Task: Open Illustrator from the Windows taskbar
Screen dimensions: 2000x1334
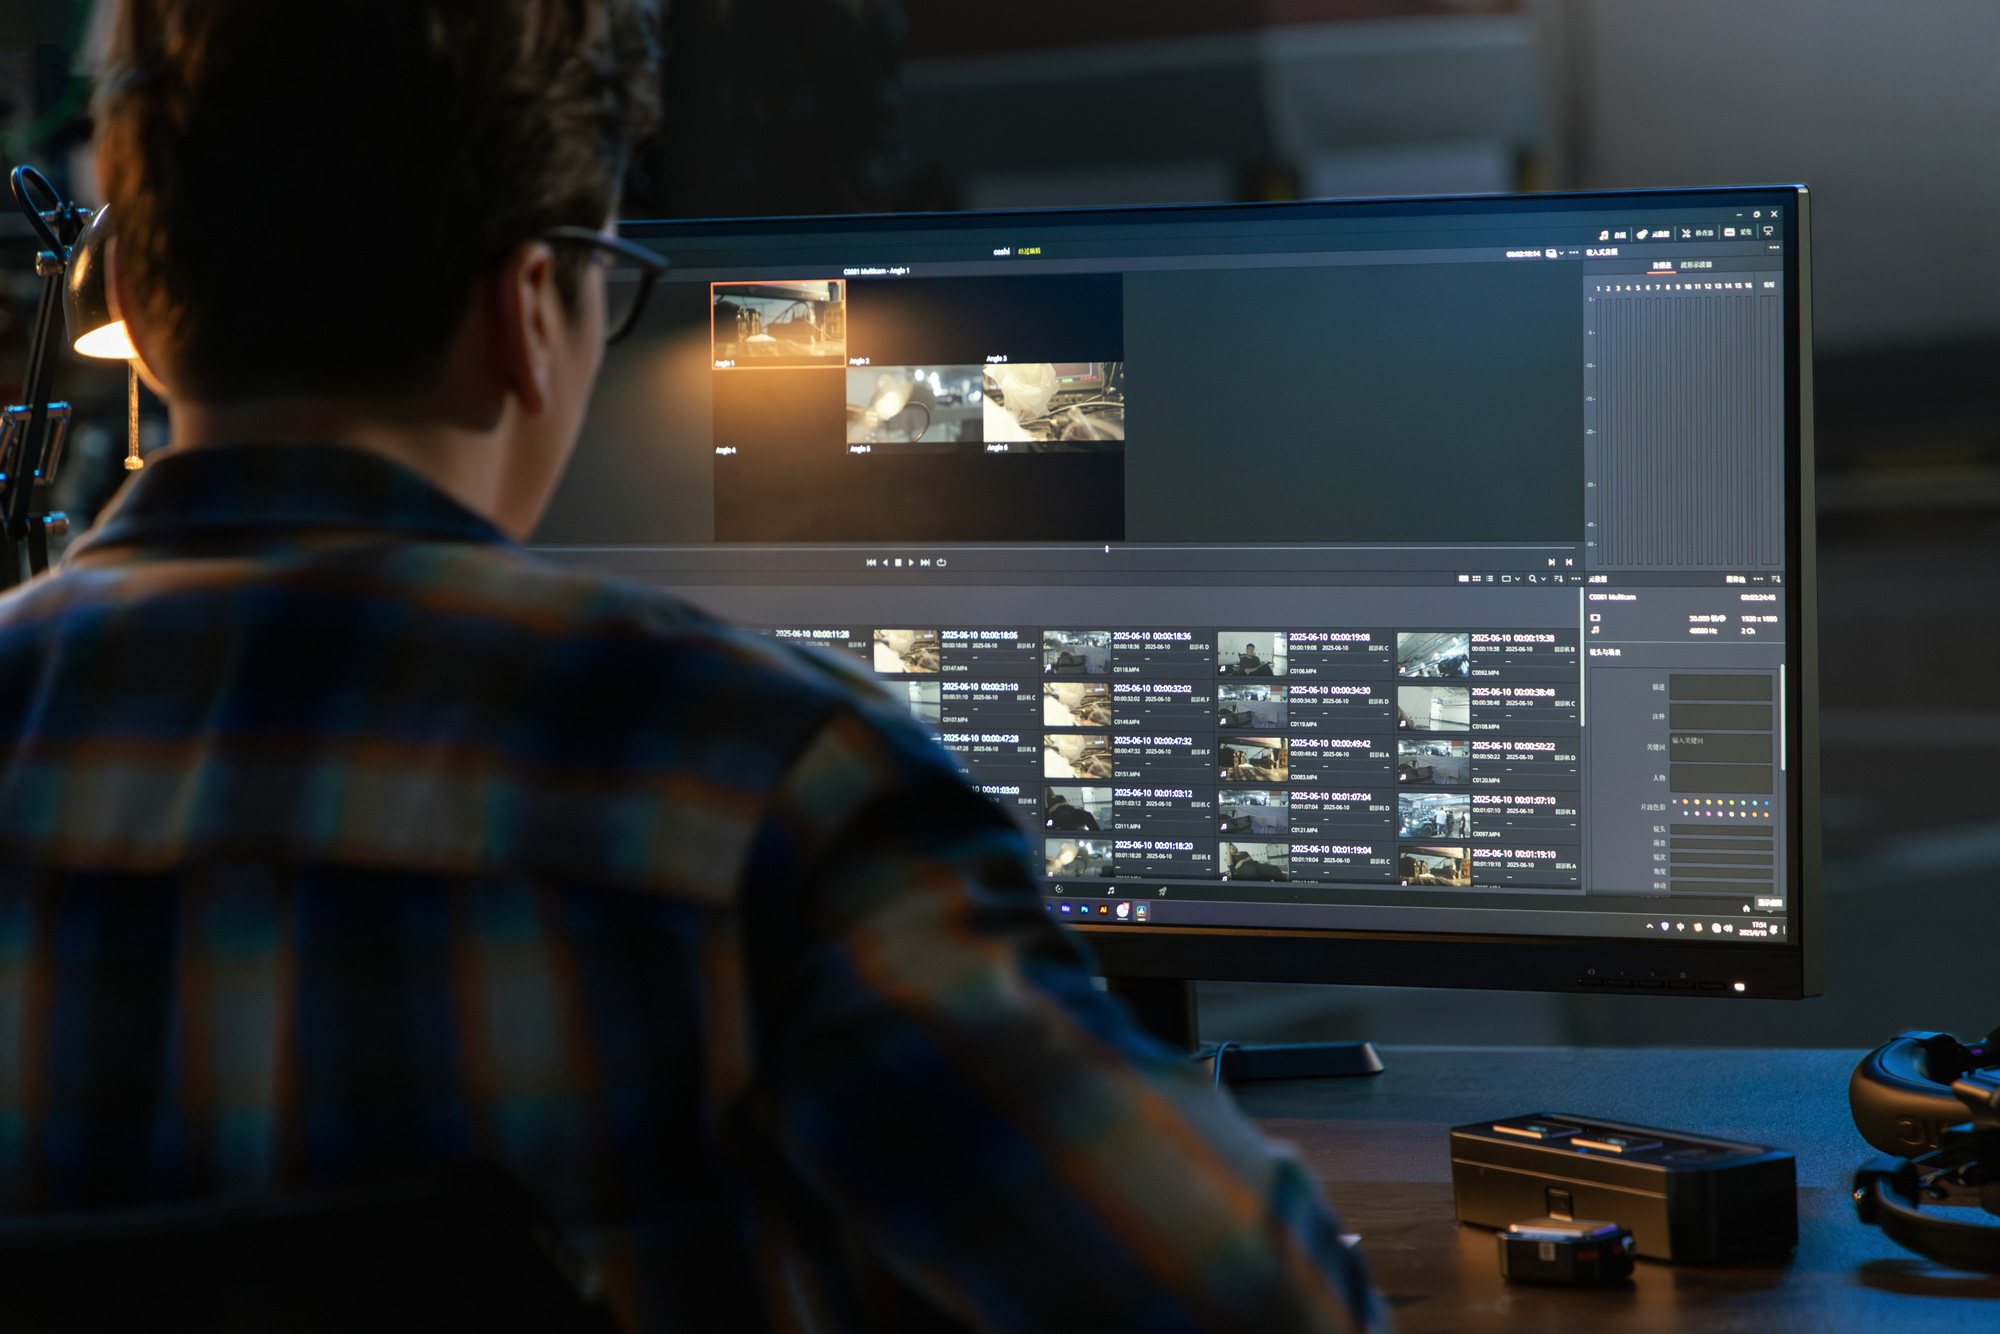Action: pyautogui.click(x=1103, y=909)
